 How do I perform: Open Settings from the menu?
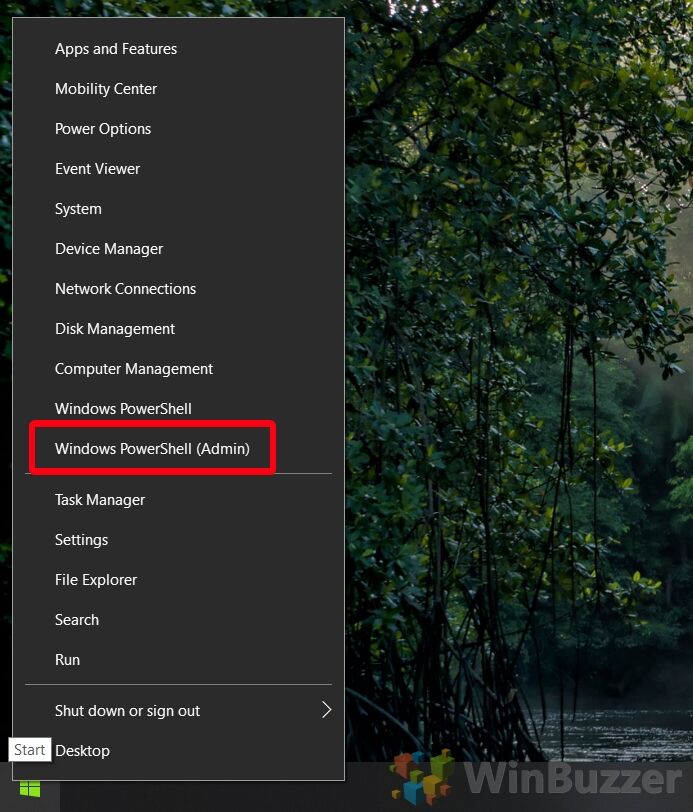pyautogui.click(x=179, y=540)
